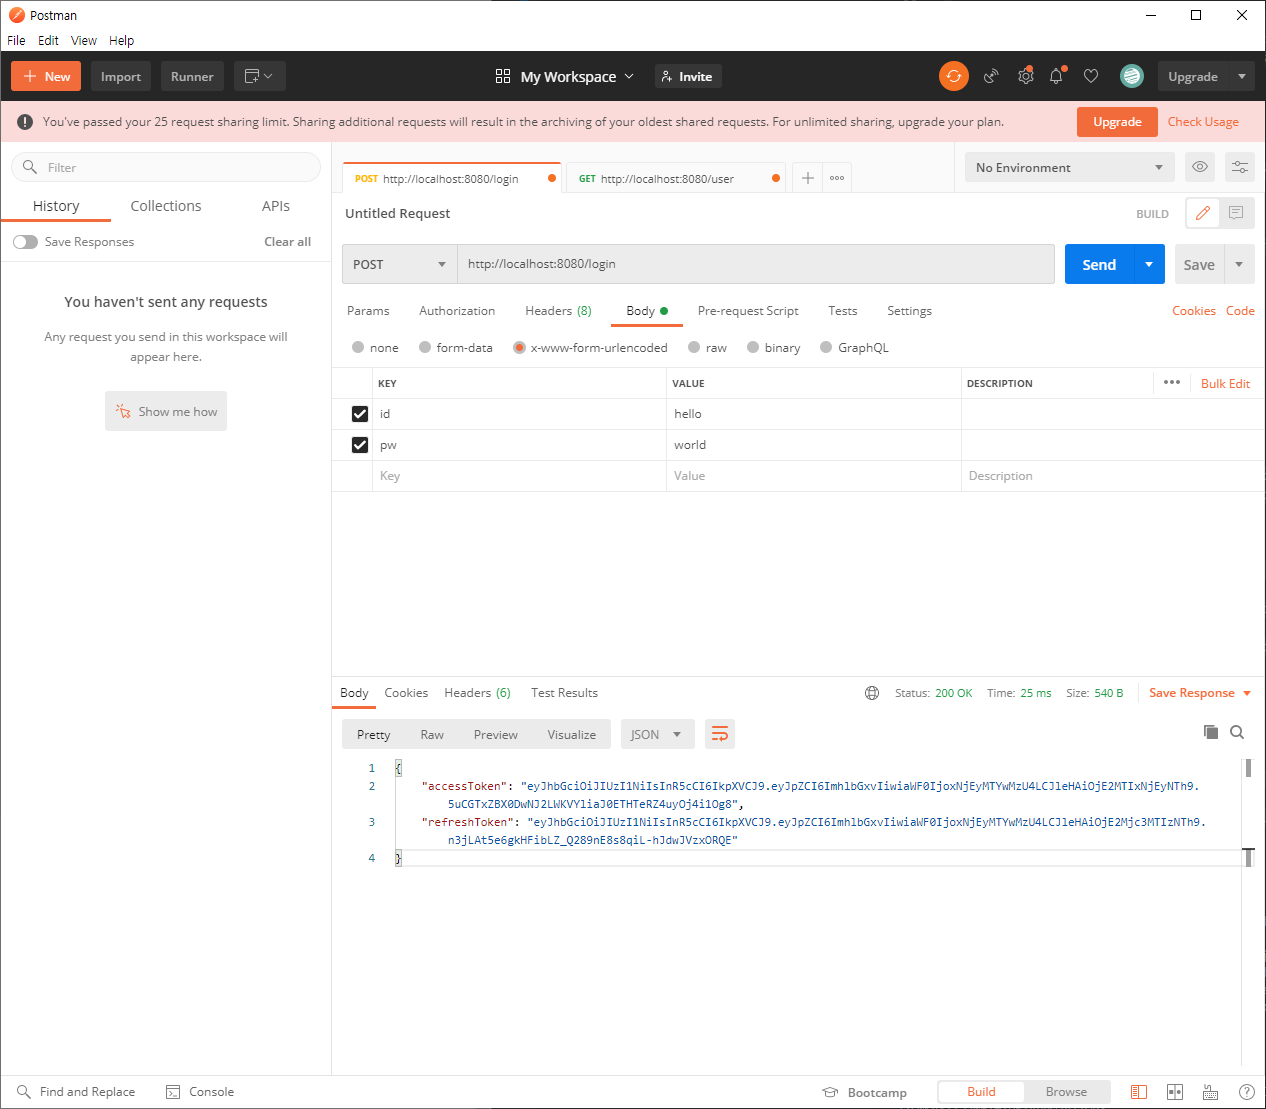Expand the Save button dropdown arrow
This screenshot has width=1266, height=1109.
point(1239,264)
